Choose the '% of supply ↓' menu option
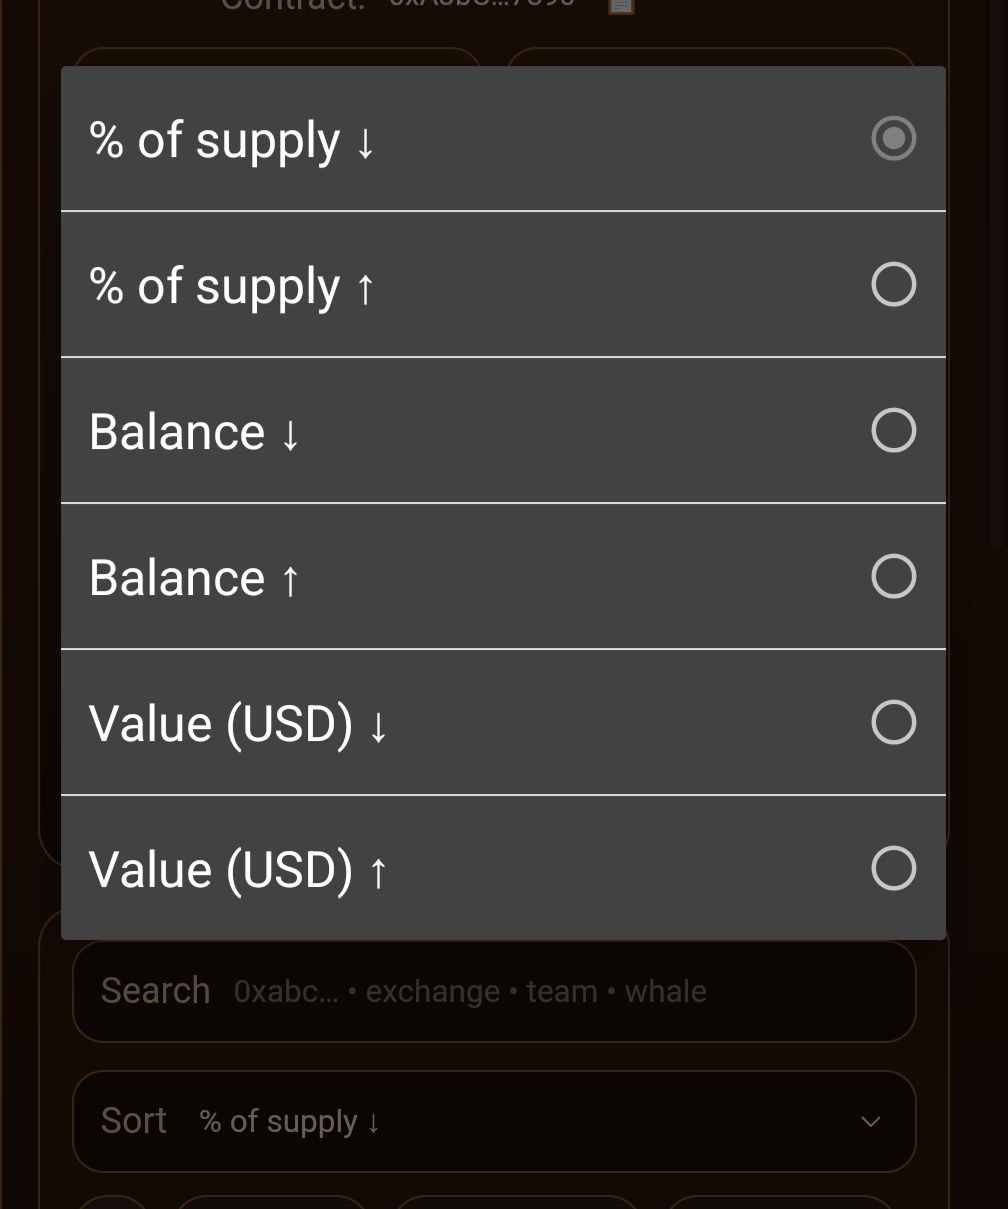This screenshot has width=1008, height=1209. pos(232,140)
